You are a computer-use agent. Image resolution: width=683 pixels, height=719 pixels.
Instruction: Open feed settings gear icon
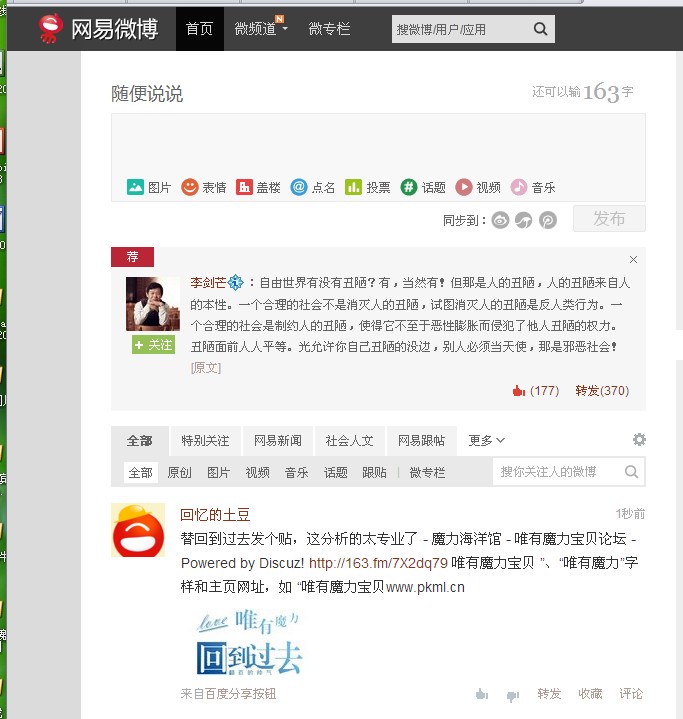(639, 440)
